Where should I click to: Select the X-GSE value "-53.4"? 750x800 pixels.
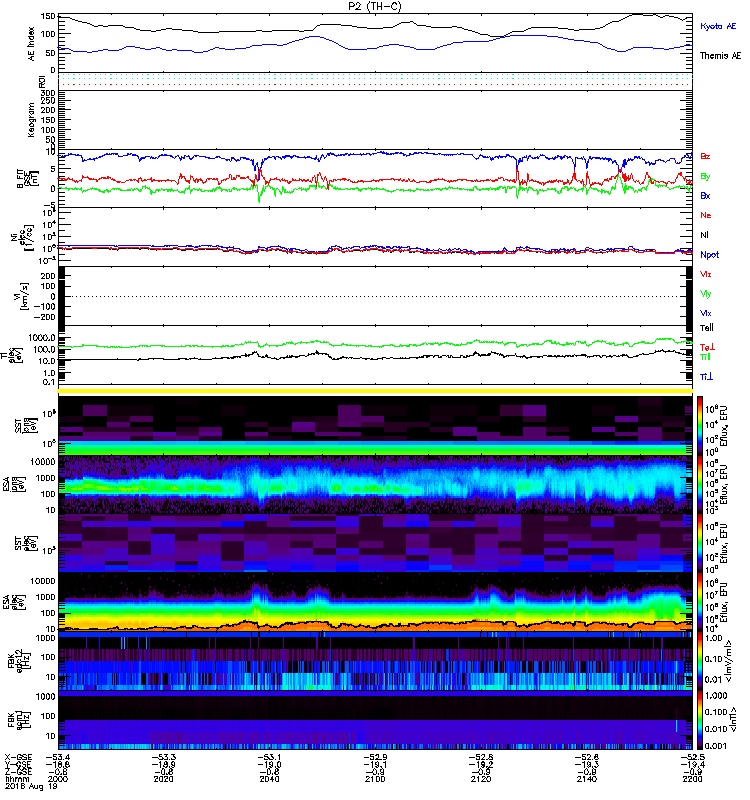click(58, 757)
